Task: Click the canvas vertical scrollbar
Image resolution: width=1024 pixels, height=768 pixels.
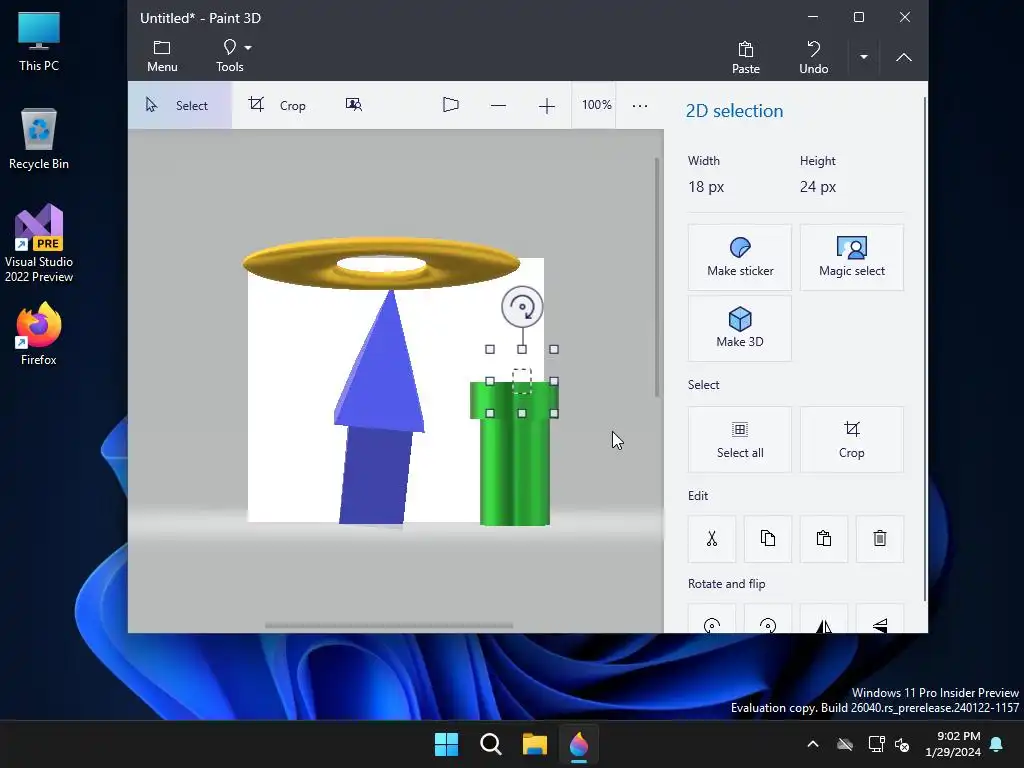Action: 656,277
